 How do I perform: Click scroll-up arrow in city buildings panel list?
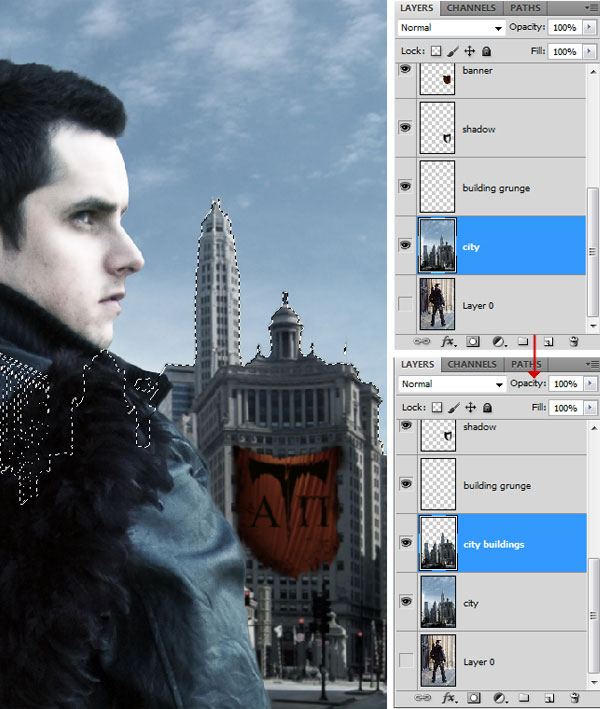[594, 427]
